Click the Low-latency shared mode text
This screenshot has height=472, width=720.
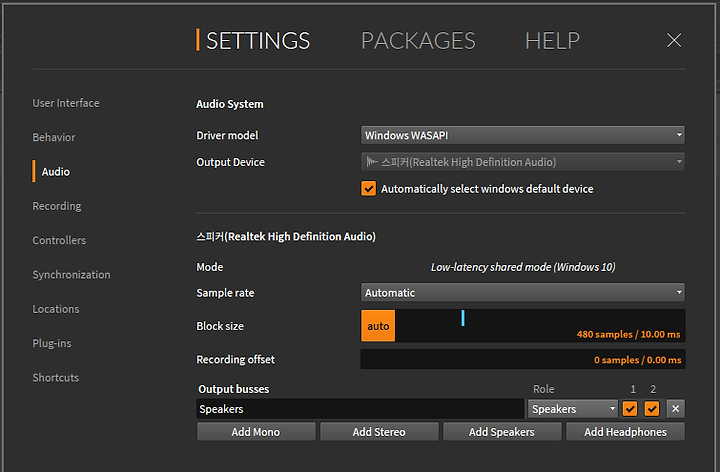[x=523, y=267]
